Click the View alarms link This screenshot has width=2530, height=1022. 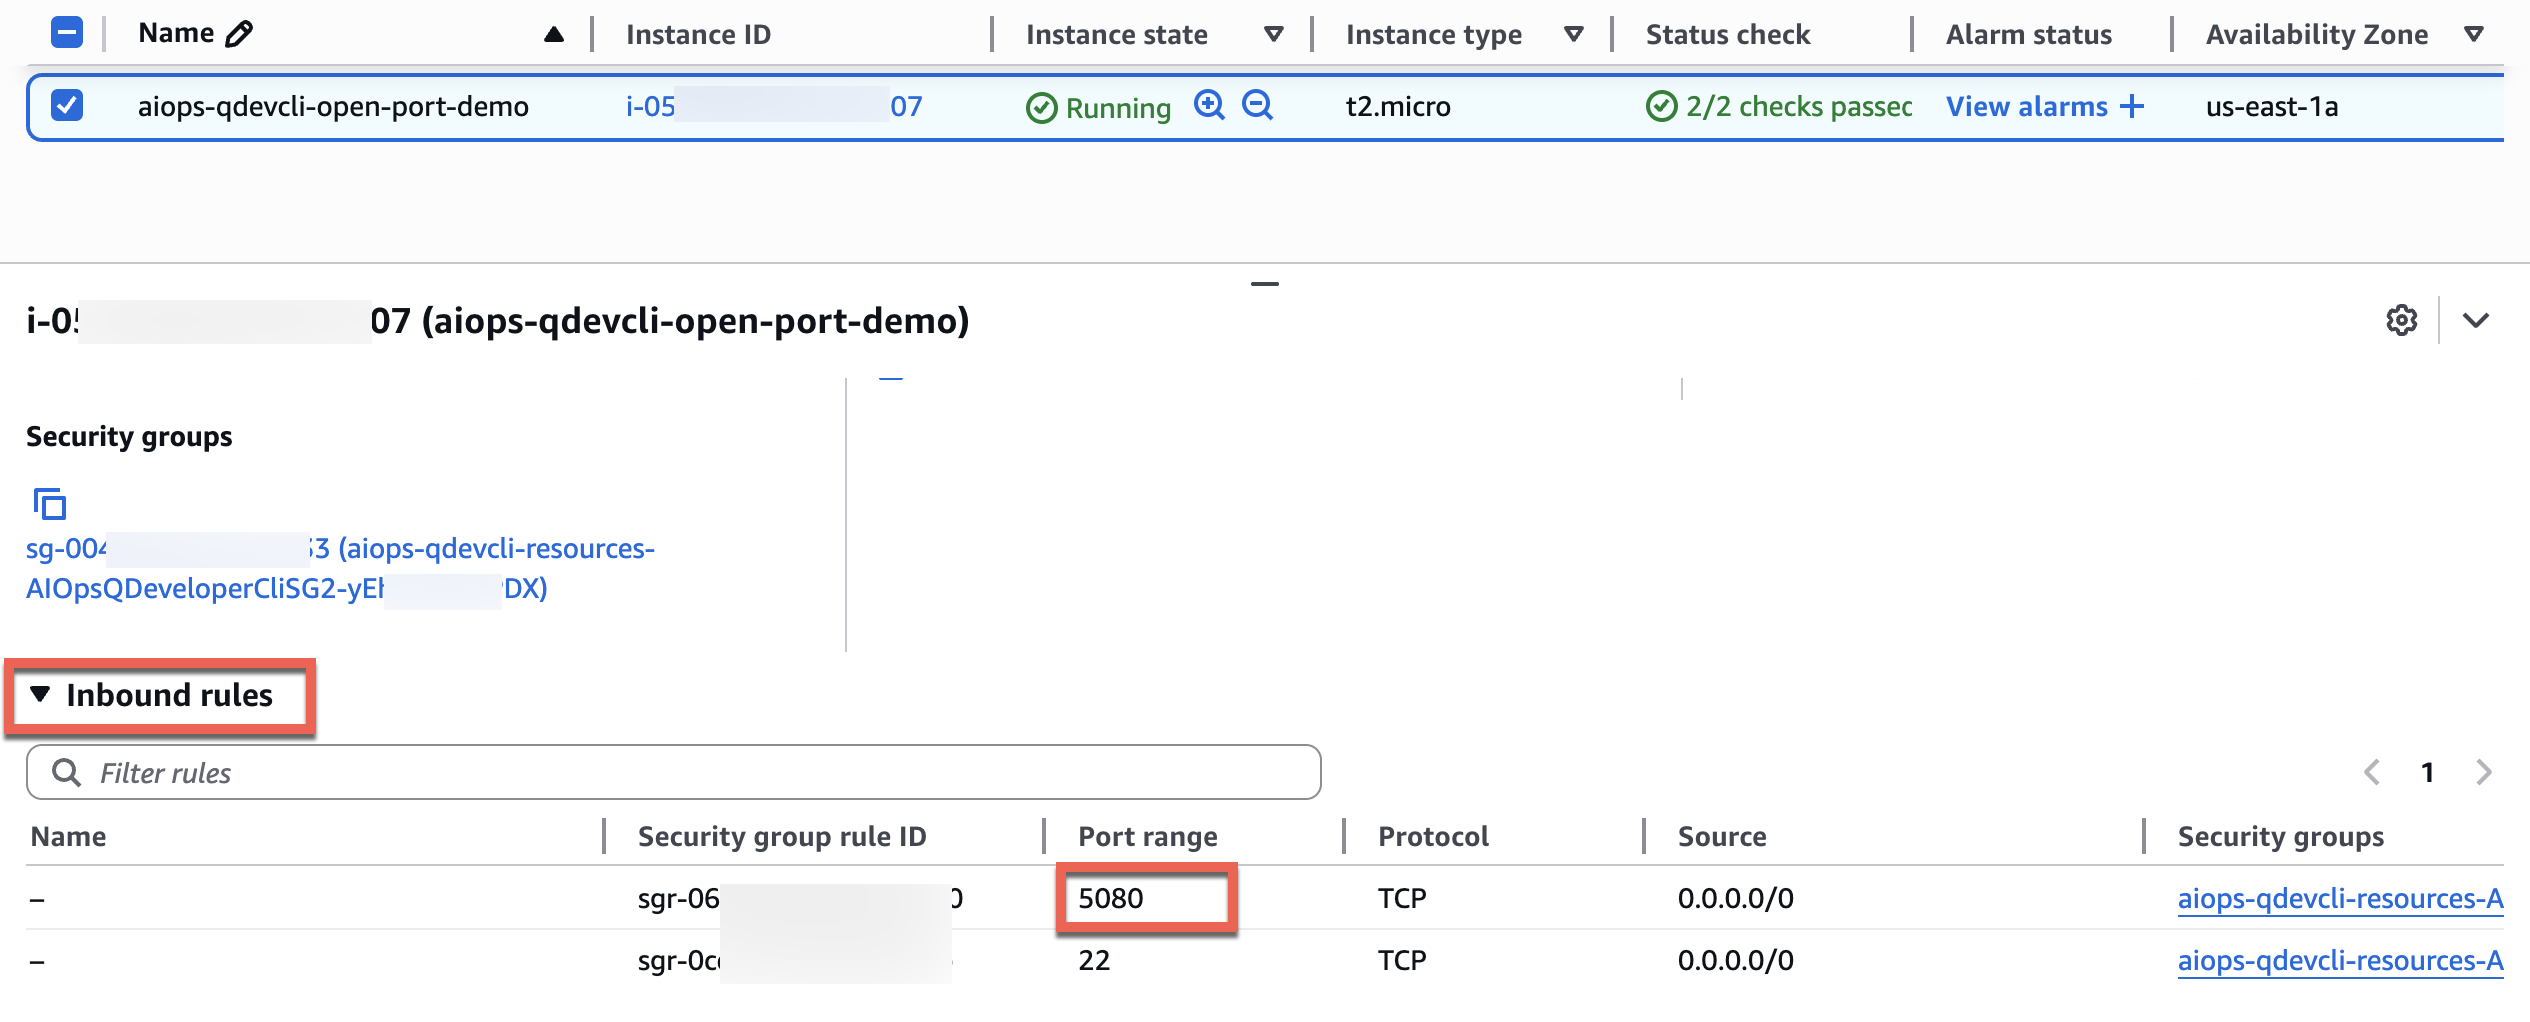(2026, 106)
